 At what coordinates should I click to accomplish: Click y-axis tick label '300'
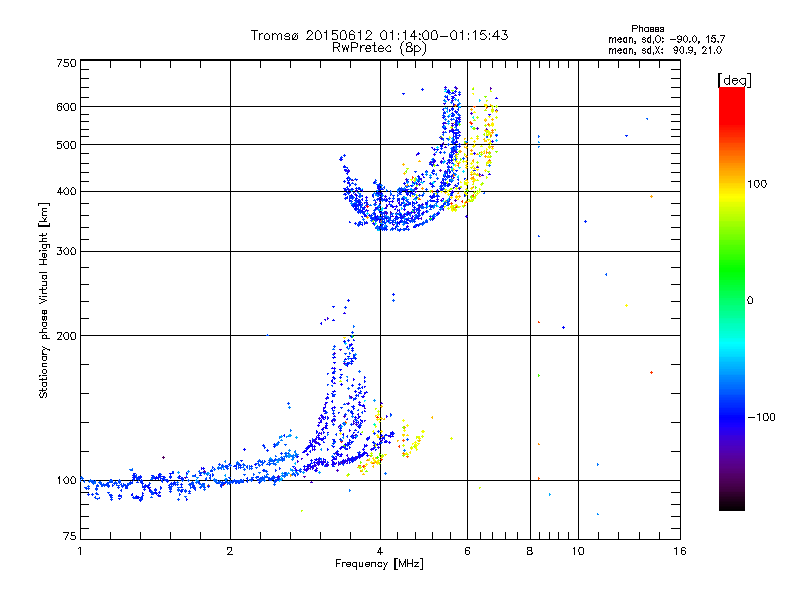point(66,252)
